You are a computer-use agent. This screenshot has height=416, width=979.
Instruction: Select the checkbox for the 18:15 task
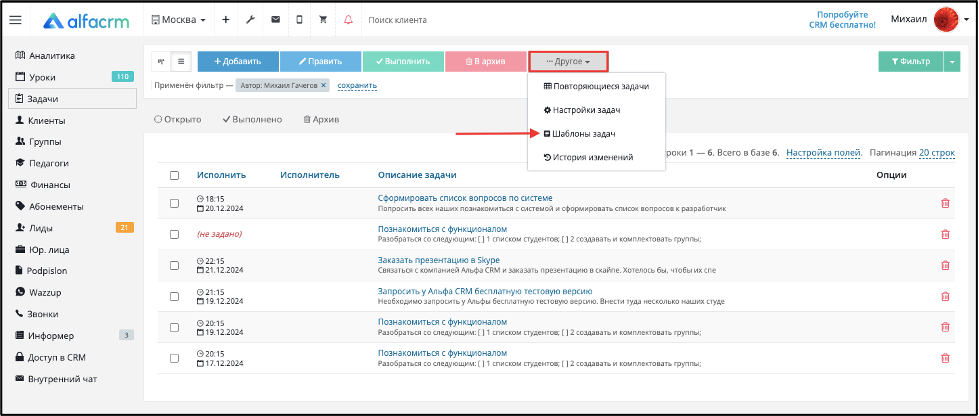(x=174, y=203)
